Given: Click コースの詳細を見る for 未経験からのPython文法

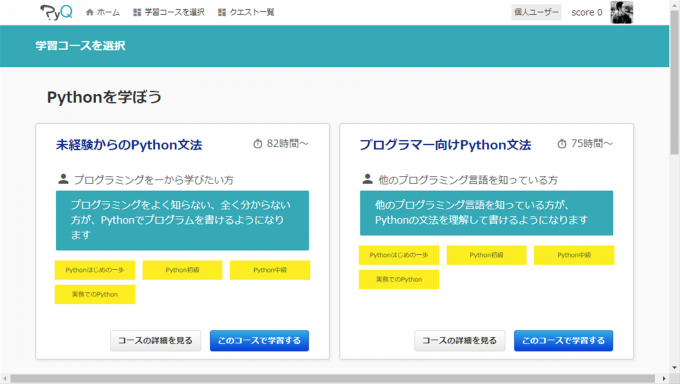Looking at the screenshot, I should coord(155,341).
